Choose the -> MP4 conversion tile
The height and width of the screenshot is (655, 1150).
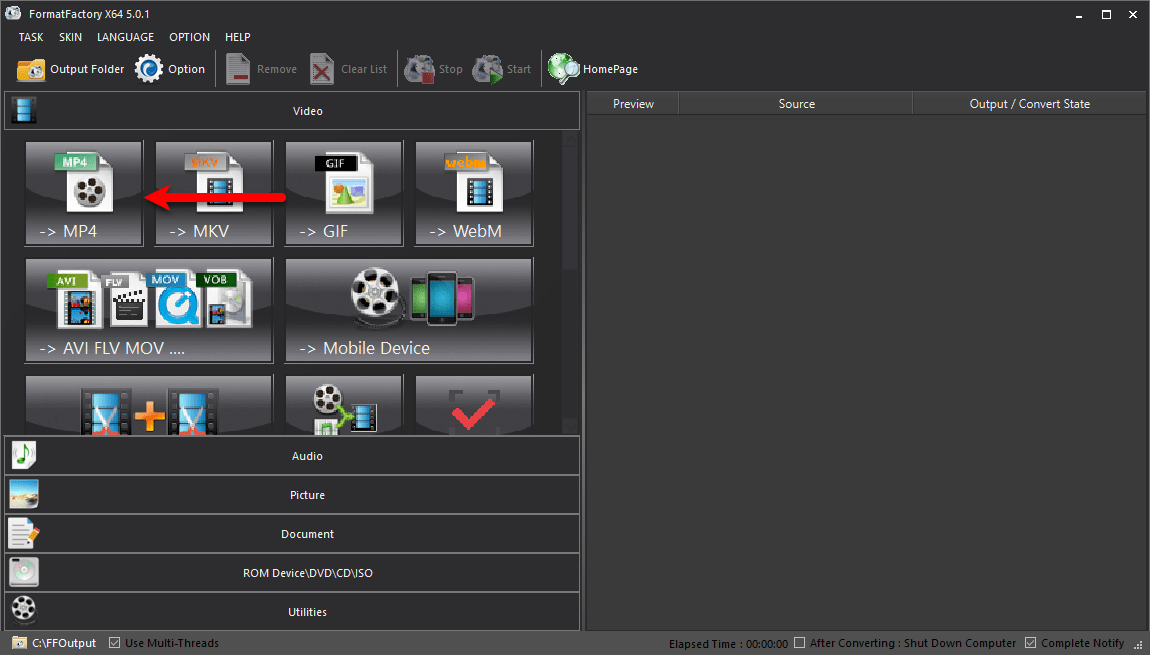pyautogui.click(x=84, y=194)
